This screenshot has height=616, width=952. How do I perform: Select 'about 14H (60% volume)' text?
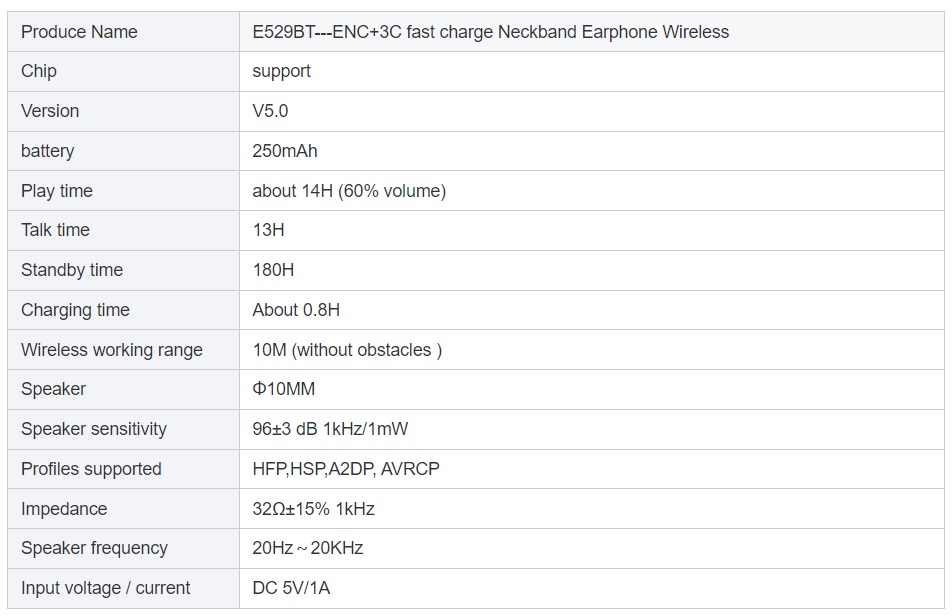pyautogui.click(x=349, y=191)
